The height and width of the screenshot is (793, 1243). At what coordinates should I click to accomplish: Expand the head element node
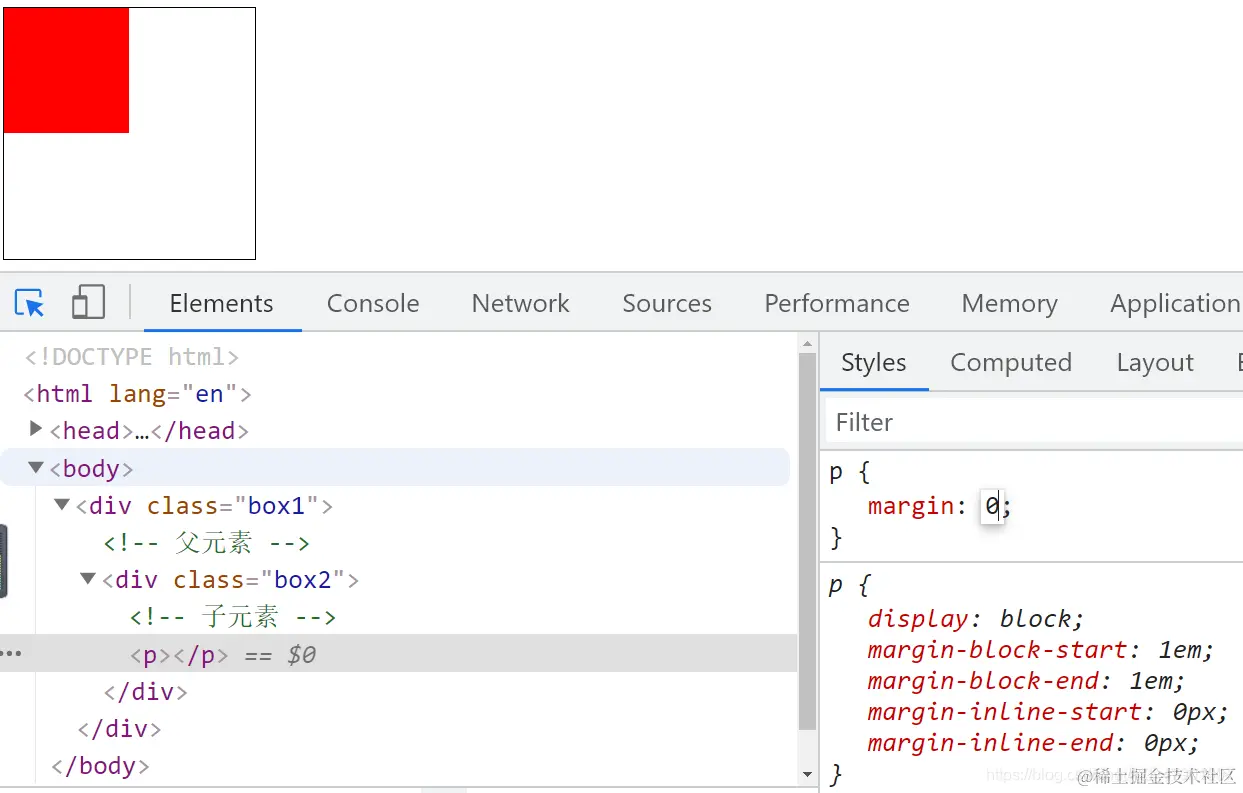[36, 429]
